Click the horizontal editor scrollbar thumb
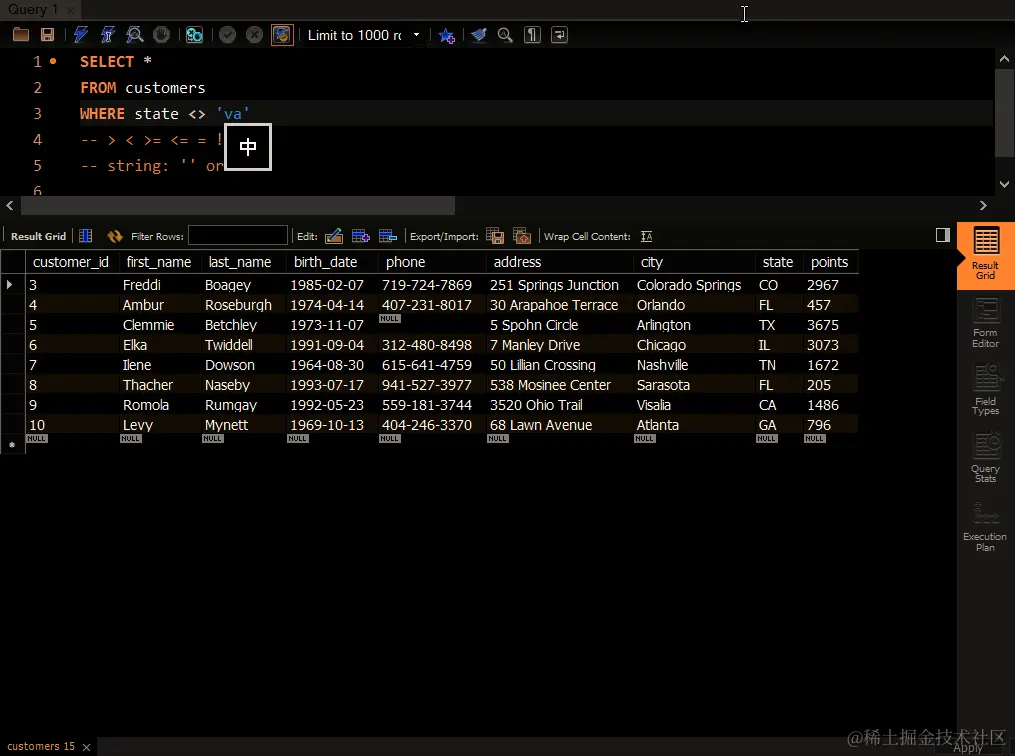 point(238,206)
